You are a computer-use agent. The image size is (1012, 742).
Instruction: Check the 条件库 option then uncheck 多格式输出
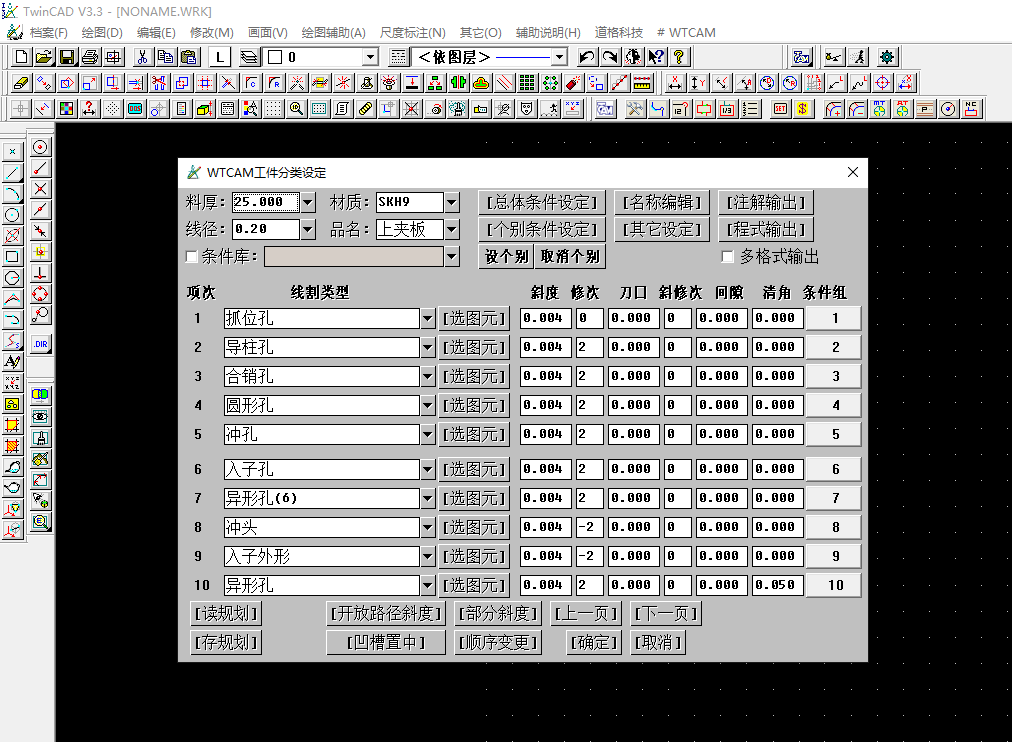point(189,257)
